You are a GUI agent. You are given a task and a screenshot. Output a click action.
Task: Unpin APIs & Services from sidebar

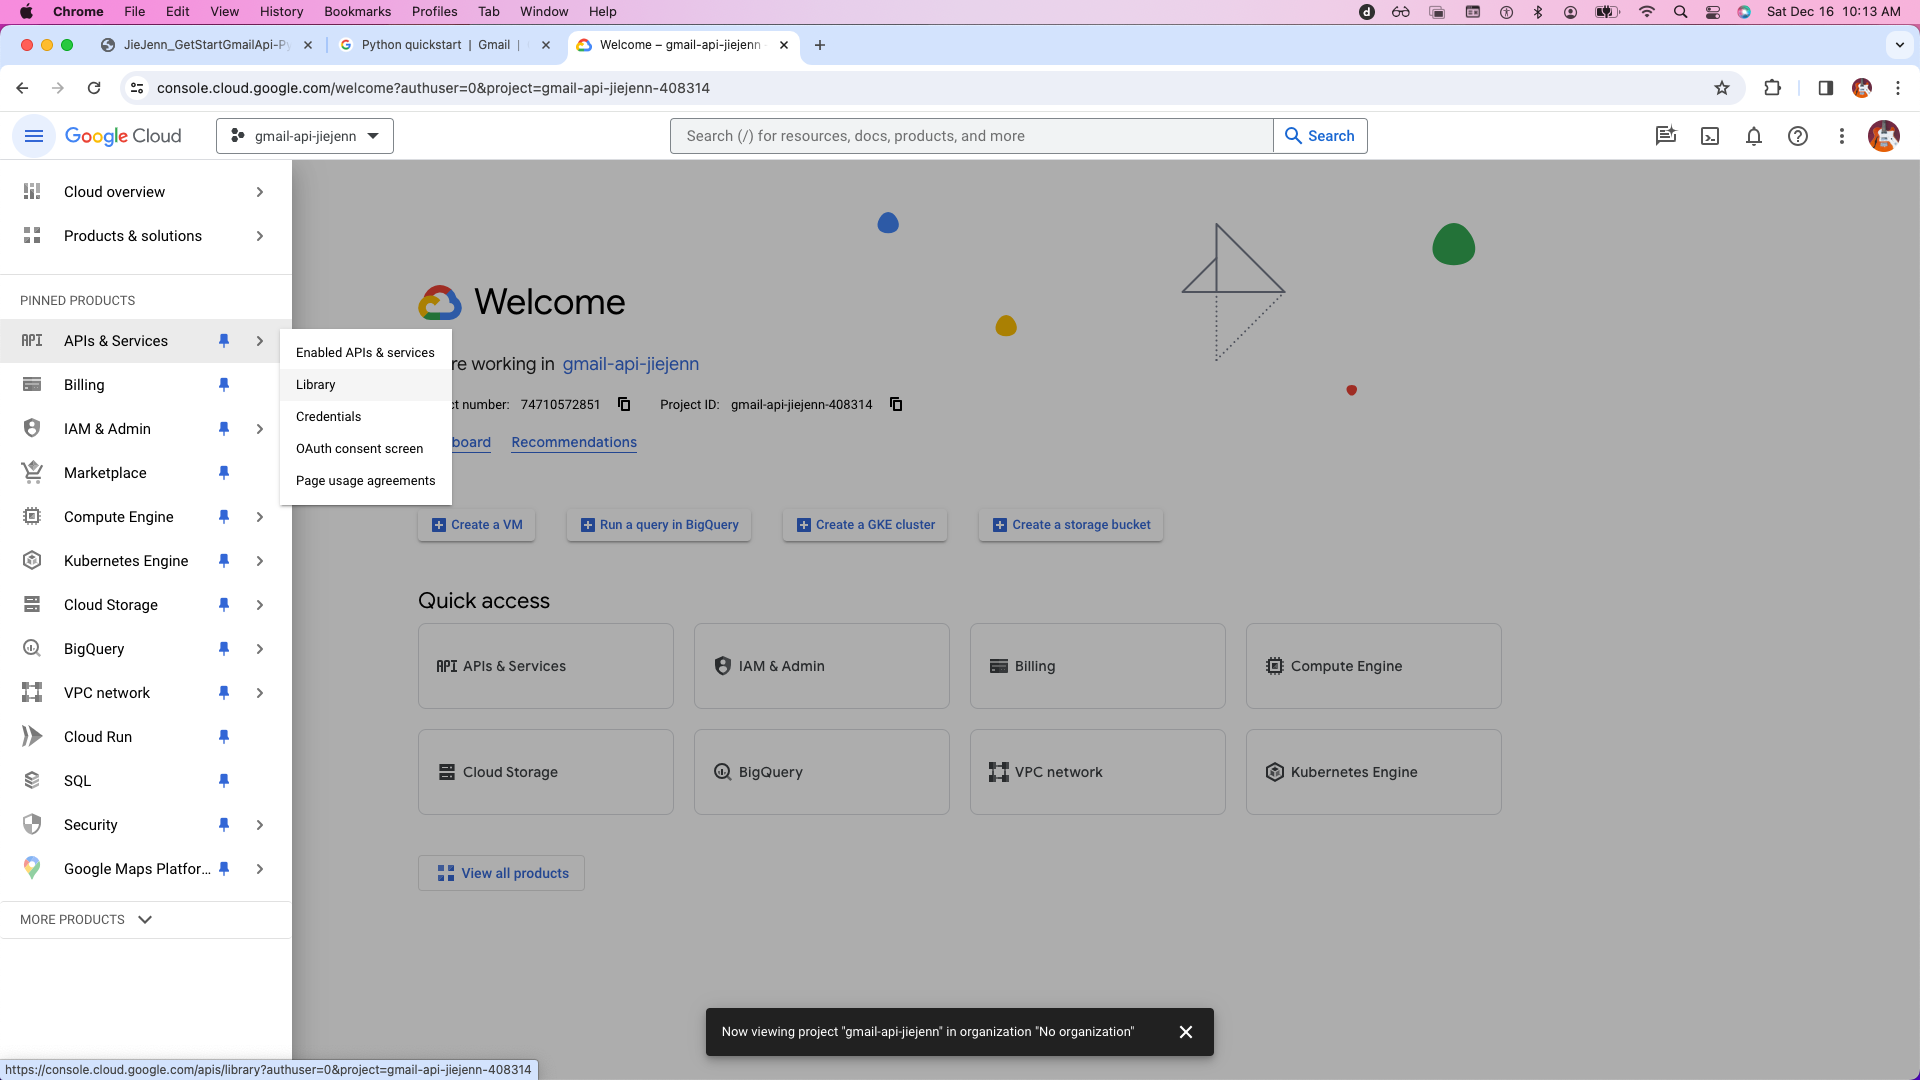pos(224,341)
